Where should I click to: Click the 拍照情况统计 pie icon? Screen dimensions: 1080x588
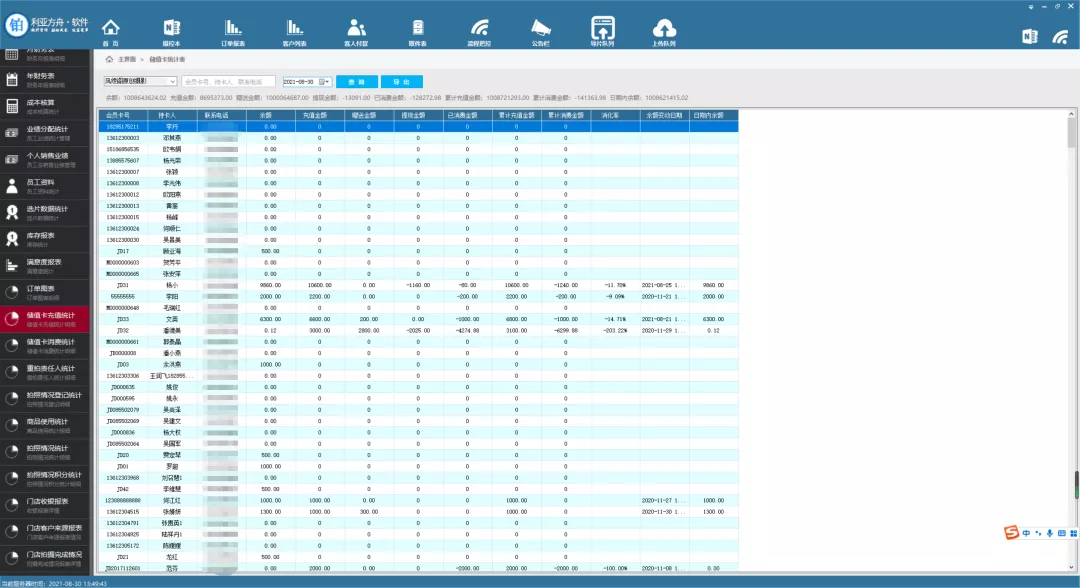(x=12, y=452)
